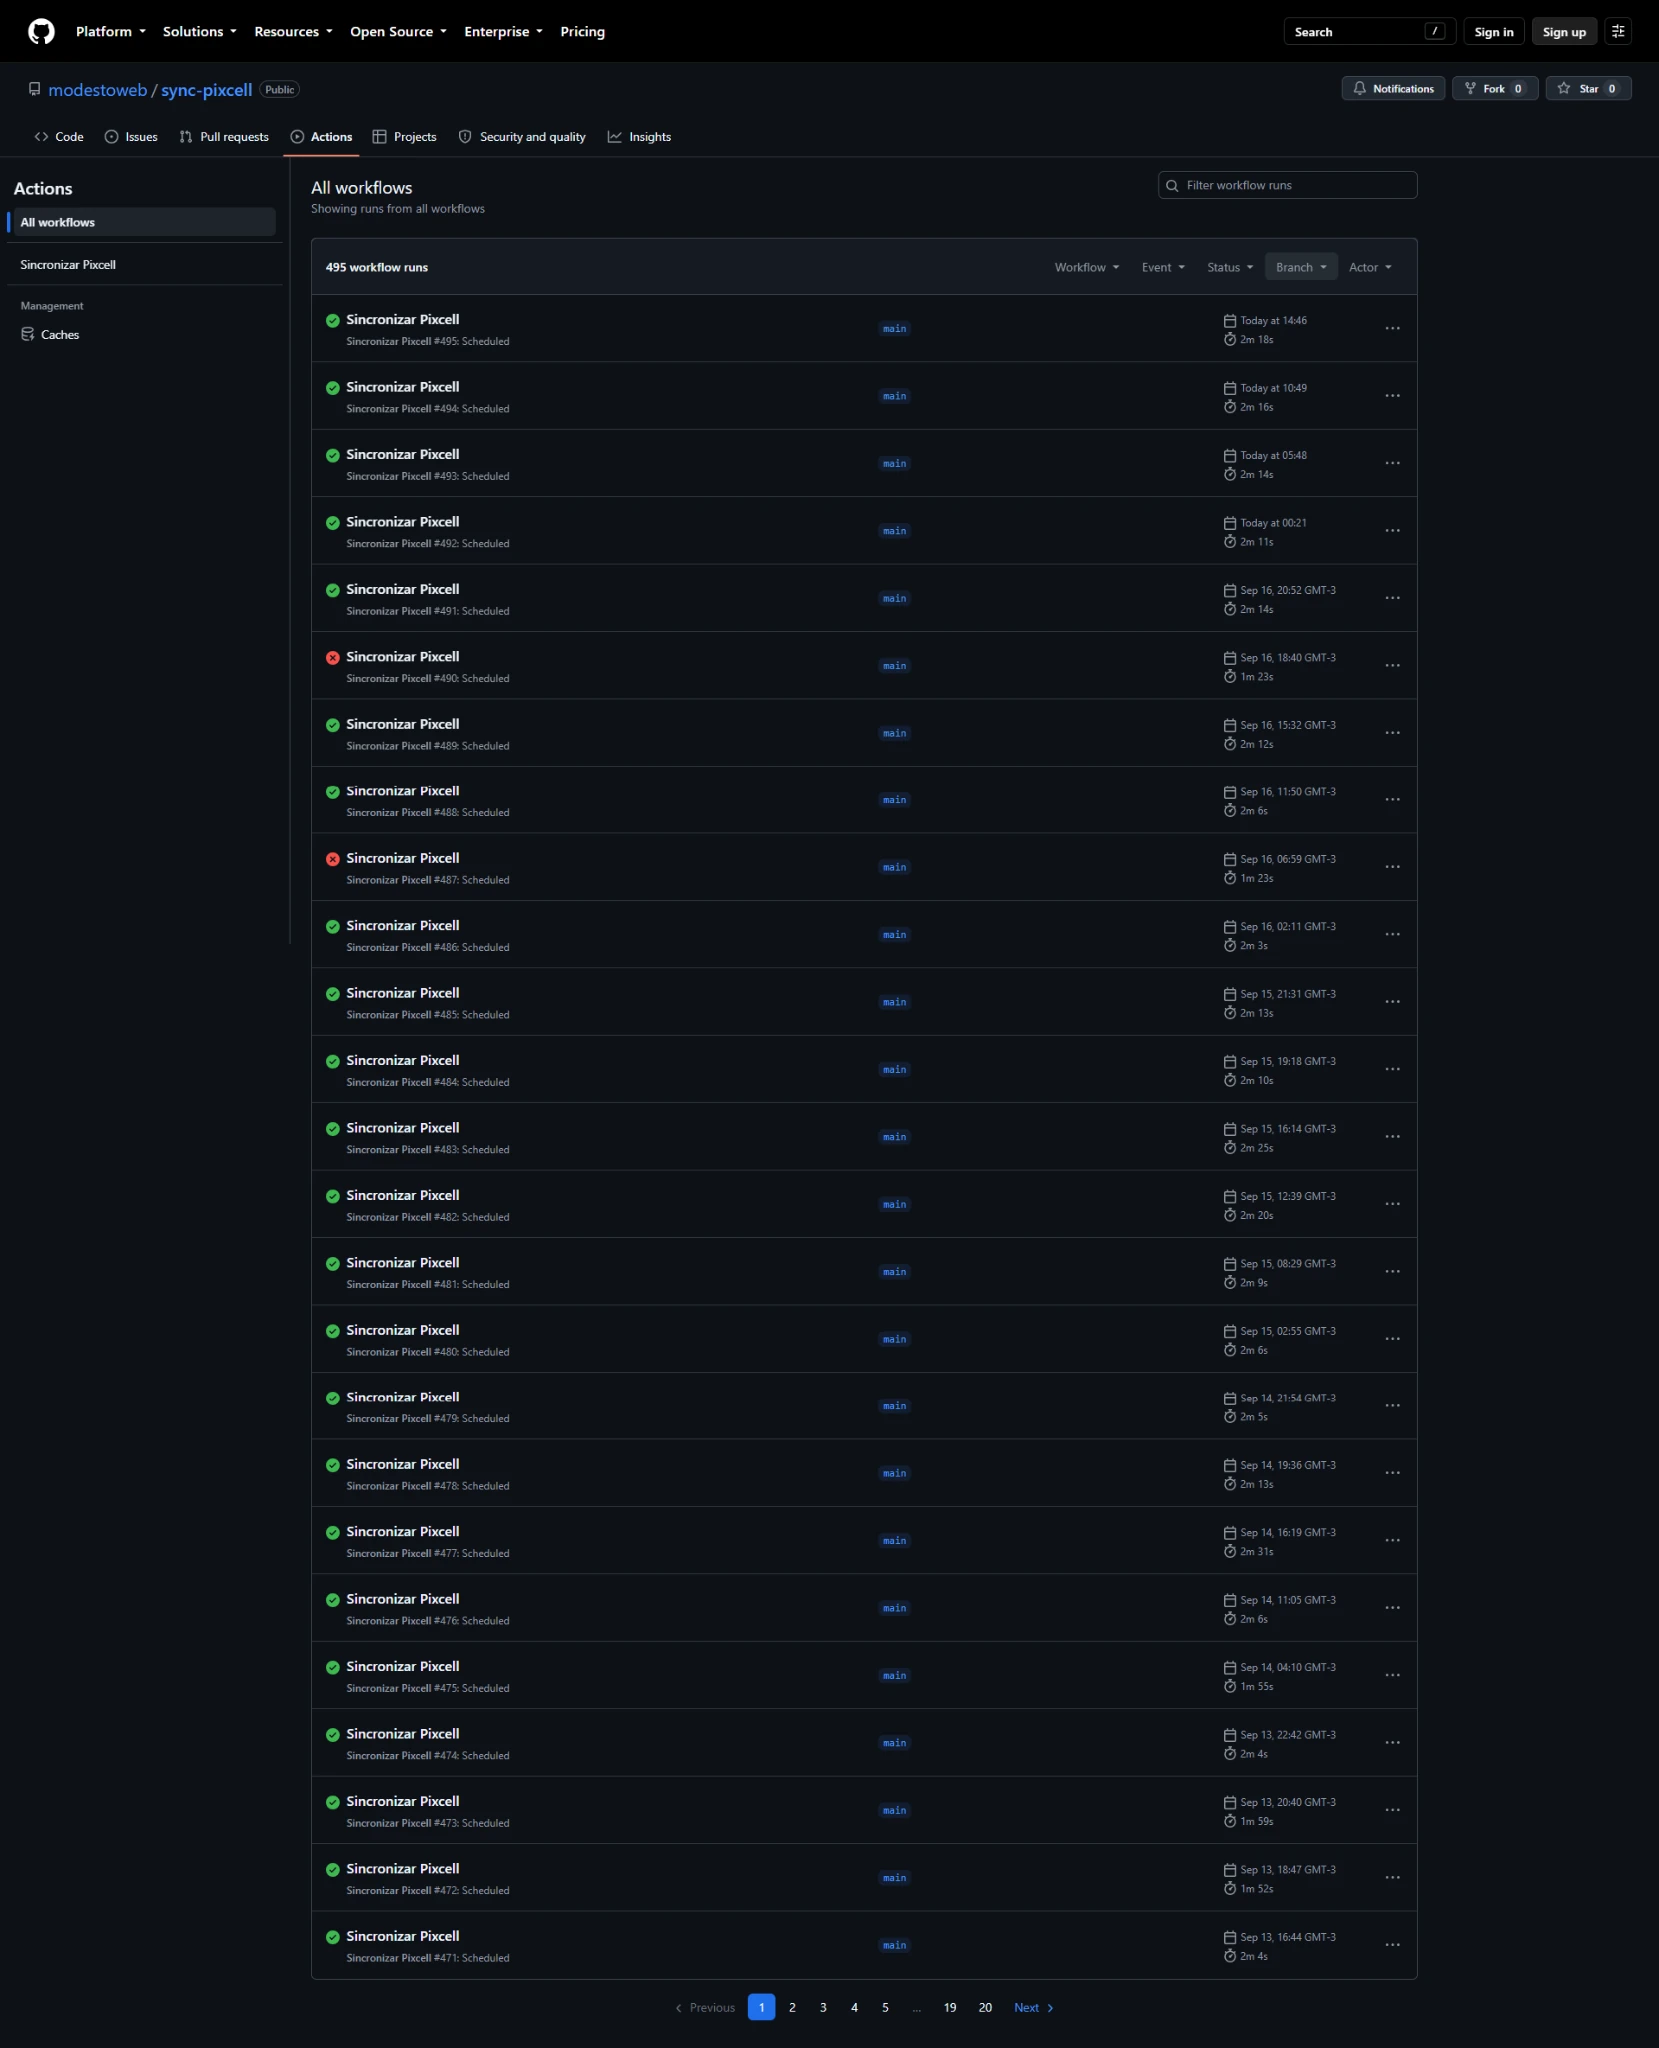Open the three-dot menu for run #485
Screen dimensions: 1659x2048
1392,1002
